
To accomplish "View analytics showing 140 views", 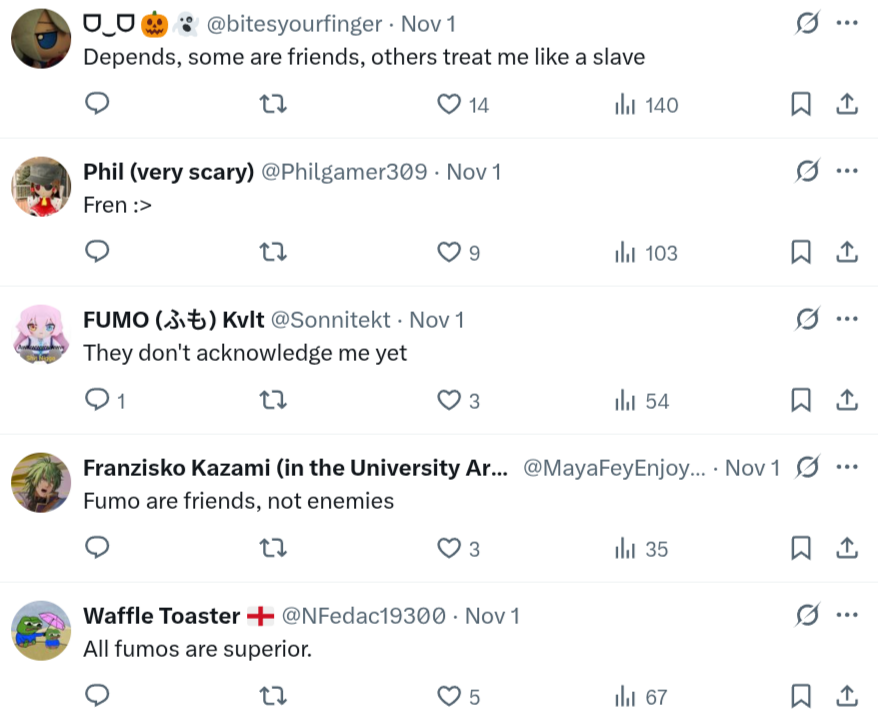I will pyautogui.click(x=646, y=105).
